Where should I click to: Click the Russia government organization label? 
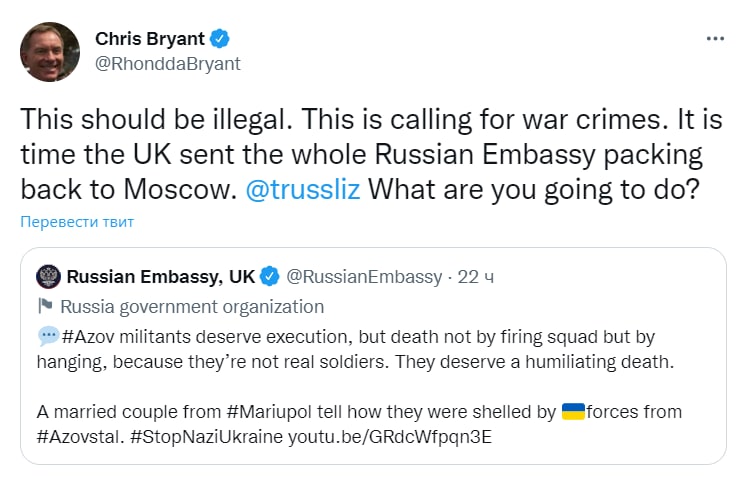click(x=192, y=307)
